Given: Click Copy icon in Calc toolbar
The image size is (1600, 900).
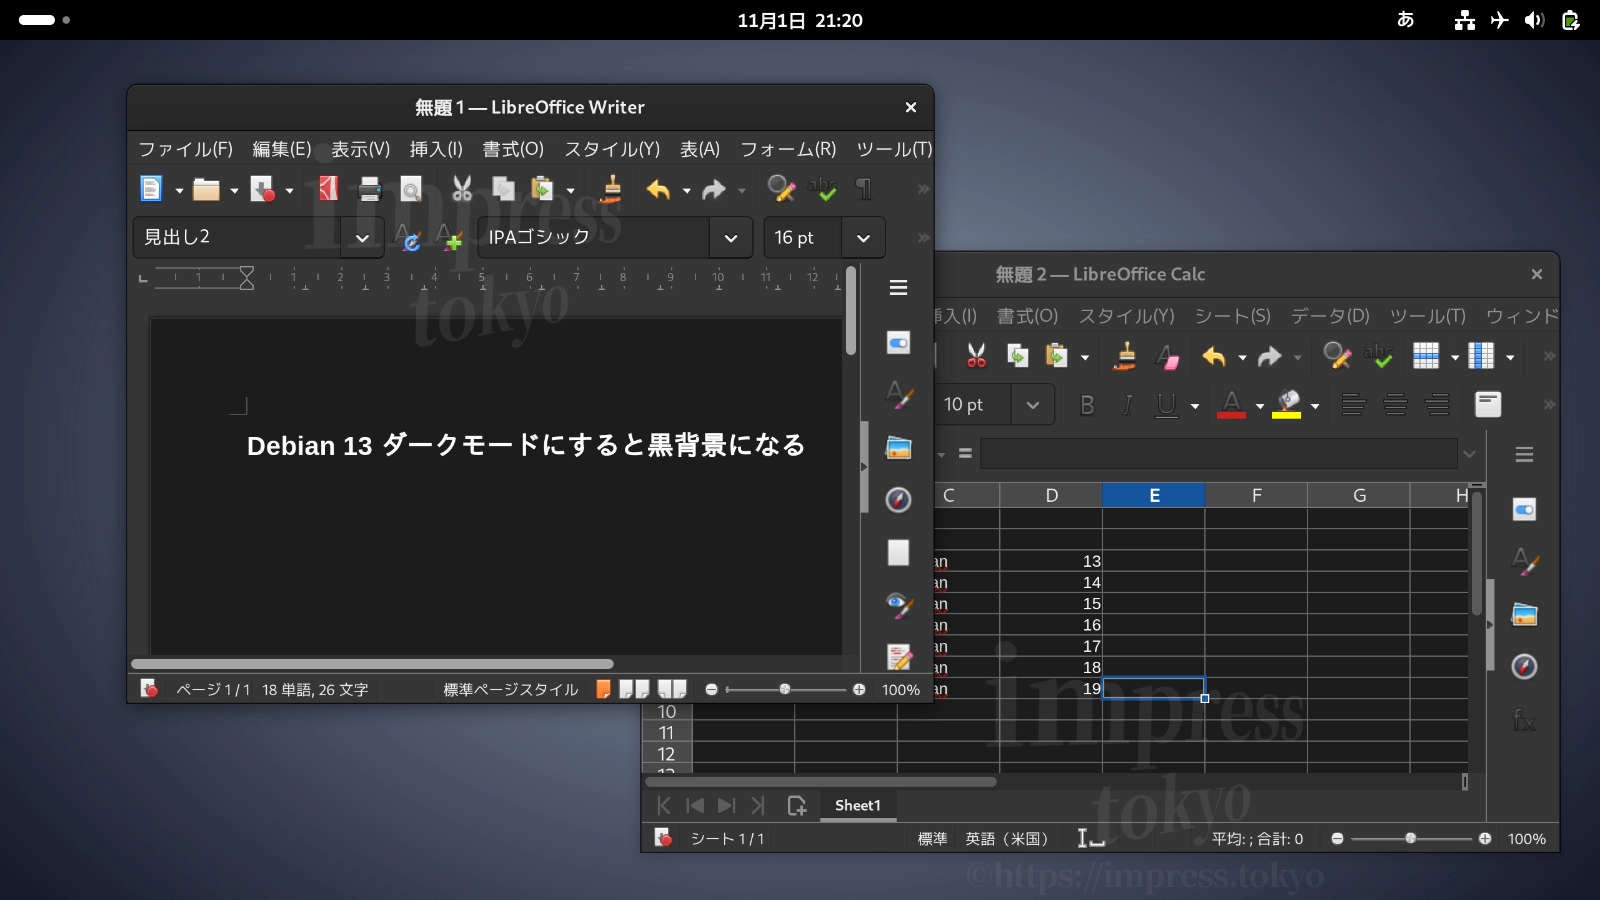Looking at the screenshot, I should pos(1018,356).
